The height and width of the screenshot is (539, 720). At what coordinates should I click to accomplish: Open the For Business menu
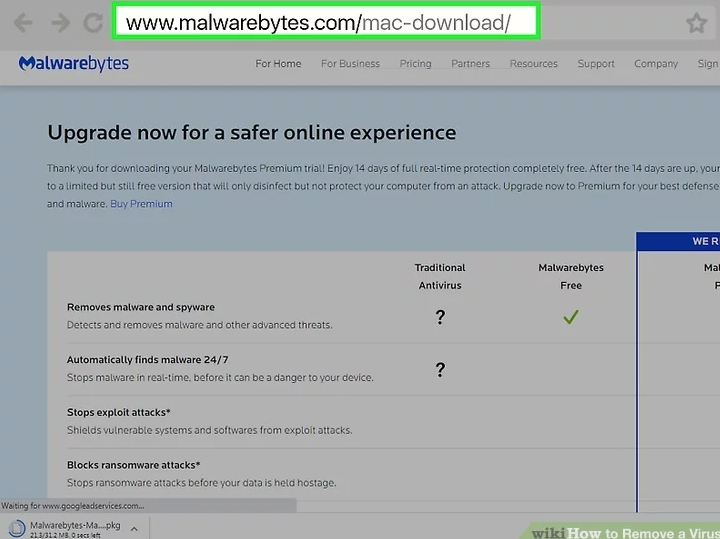pyautogui.click(x=350, y=64)
